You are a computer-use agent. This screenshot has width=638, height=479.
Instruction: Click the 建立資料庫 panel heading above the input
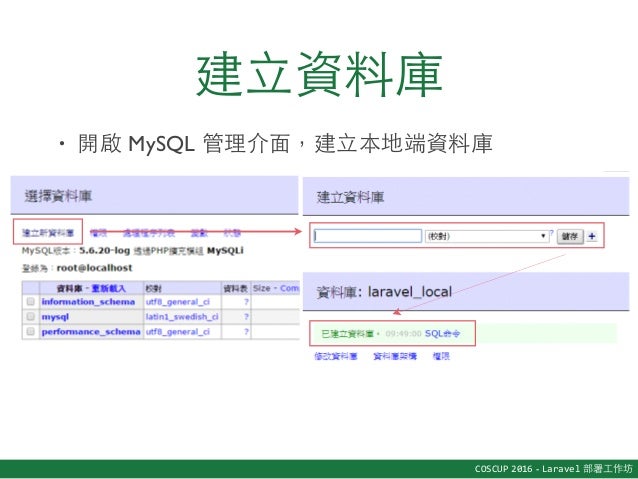[350, 197]
